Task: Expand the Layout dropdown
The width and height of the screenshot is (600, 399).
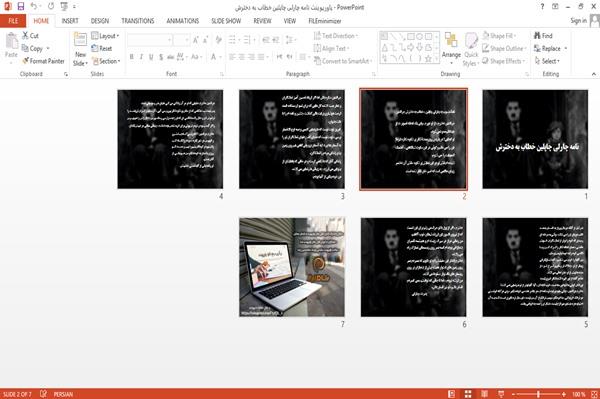Action: pos(105,36)
